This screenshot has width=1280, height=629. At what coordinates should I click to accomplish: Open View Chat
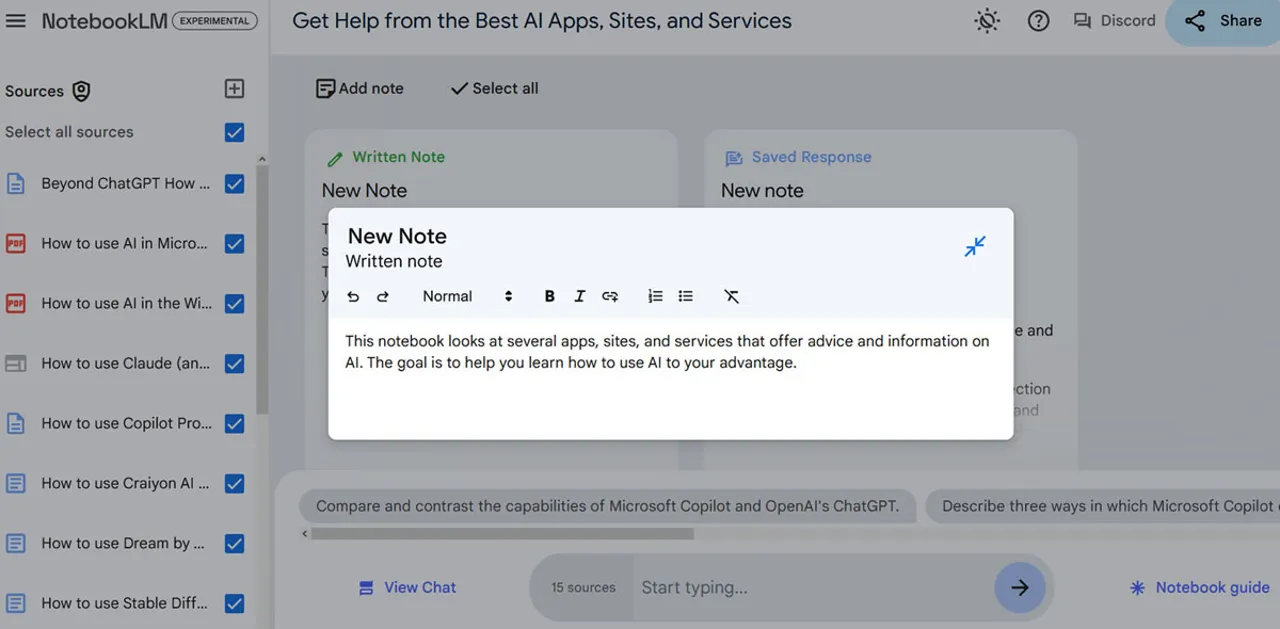click(x=407, y=587)
